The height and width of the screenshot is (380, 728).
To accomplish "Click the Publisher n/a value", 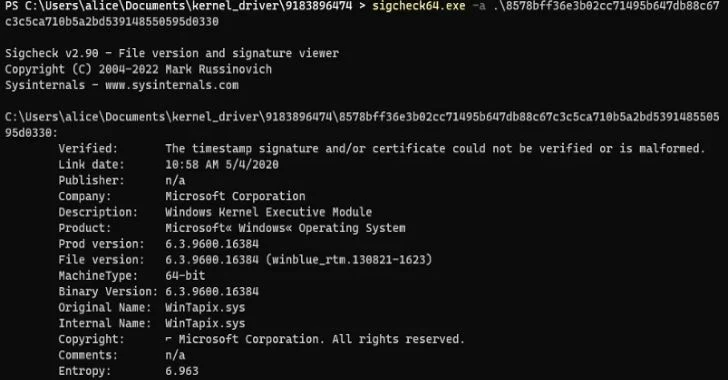I will 175,180.
